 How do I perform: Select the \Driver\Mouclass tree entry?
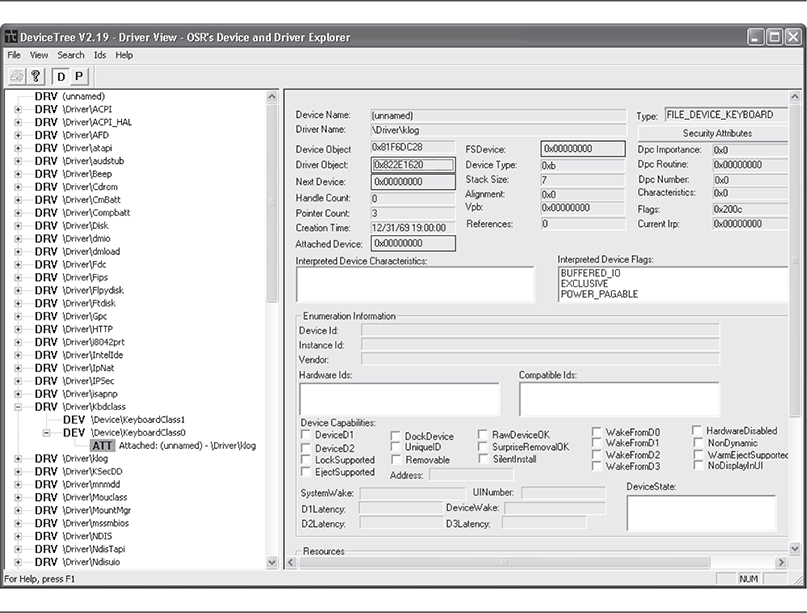(x=95, y=497)
